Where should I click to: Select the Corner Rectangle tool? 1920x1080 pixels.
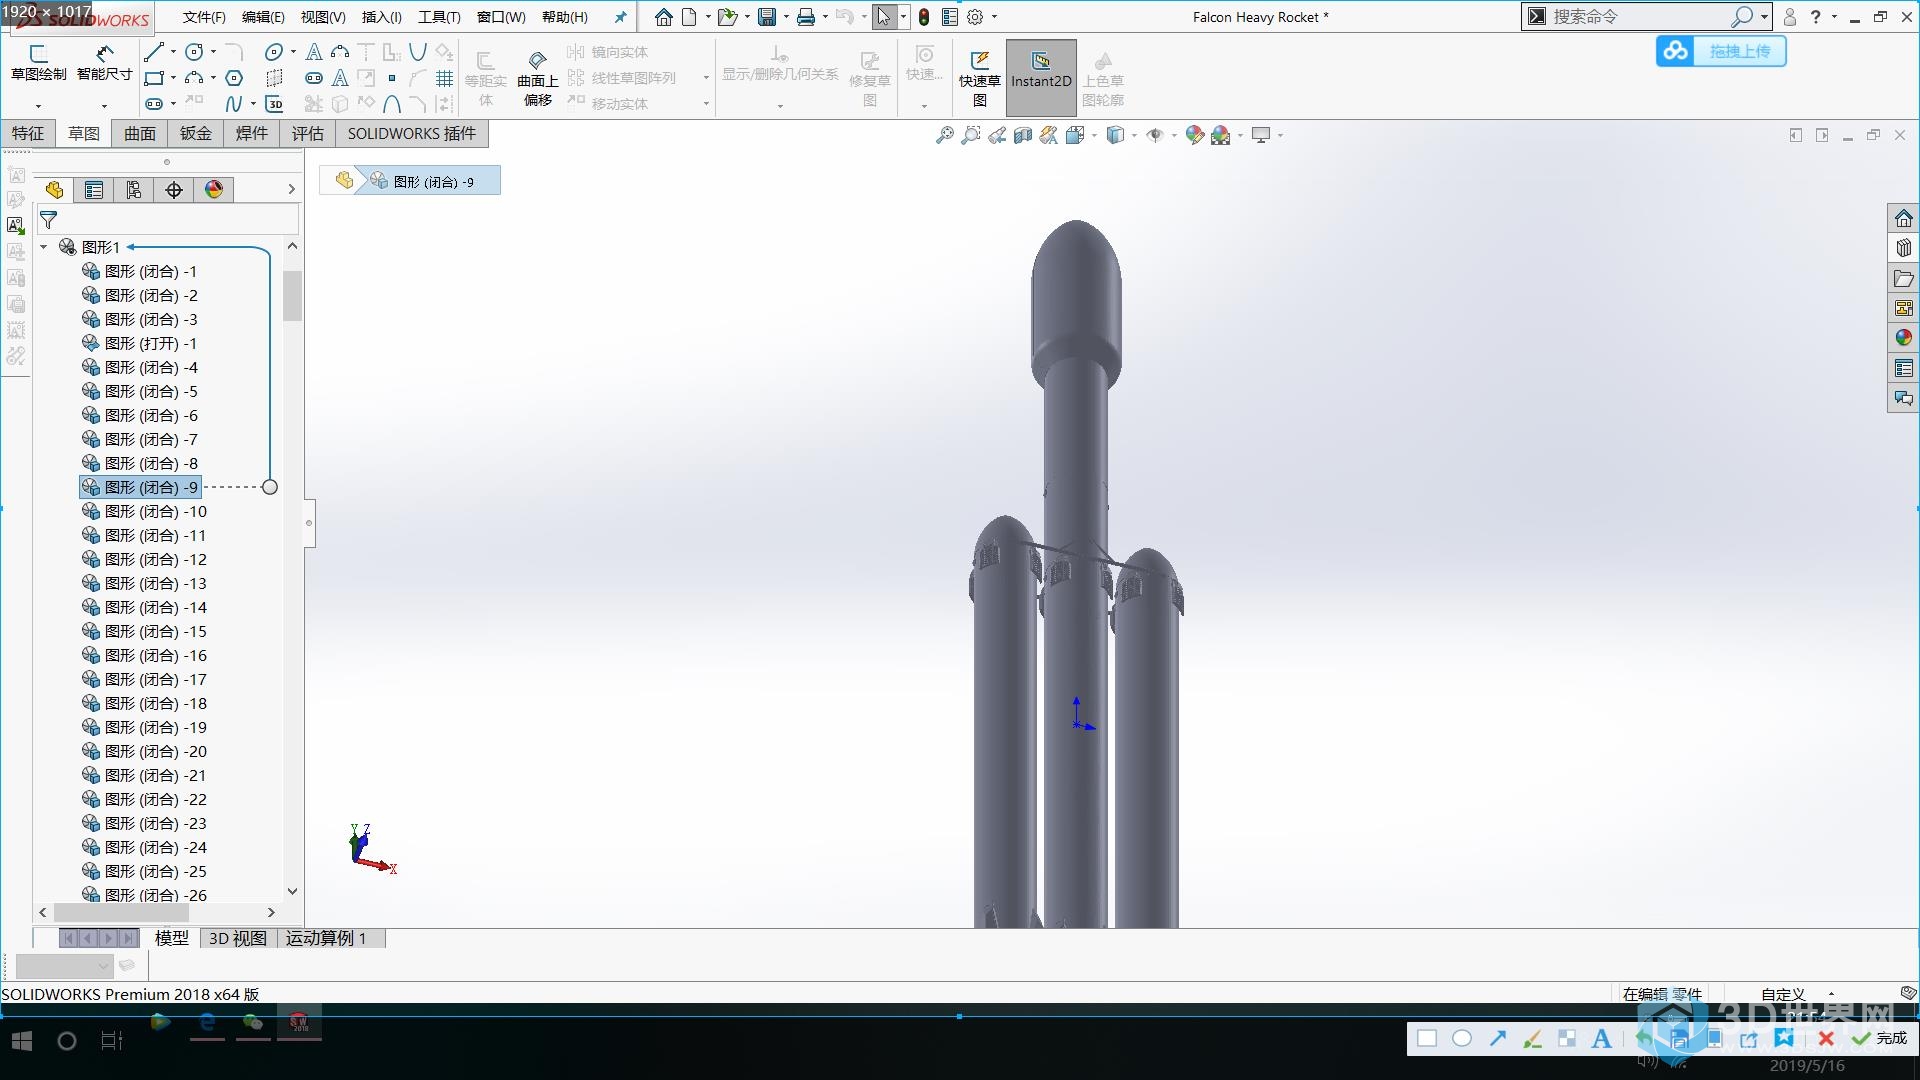click(x=154, y=78)
